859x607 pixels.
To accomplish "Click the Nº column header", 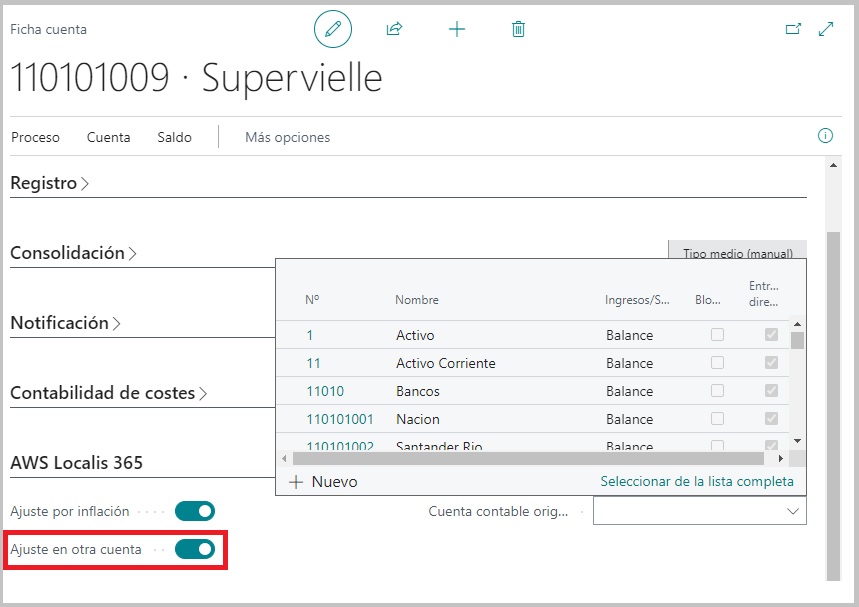I will point(312,300).
